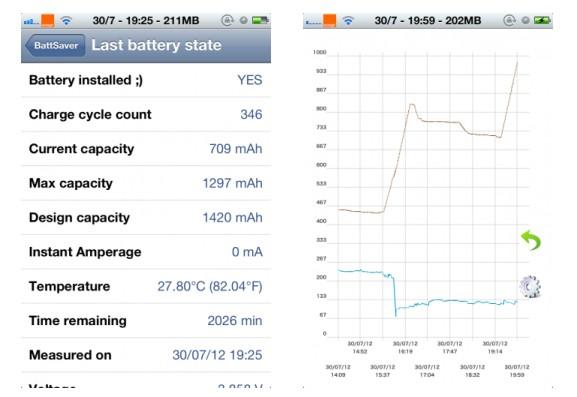The image size is (577, 397).
Task: Tap the Time remaining 2026 min row
Action: [x=146, y=320]
